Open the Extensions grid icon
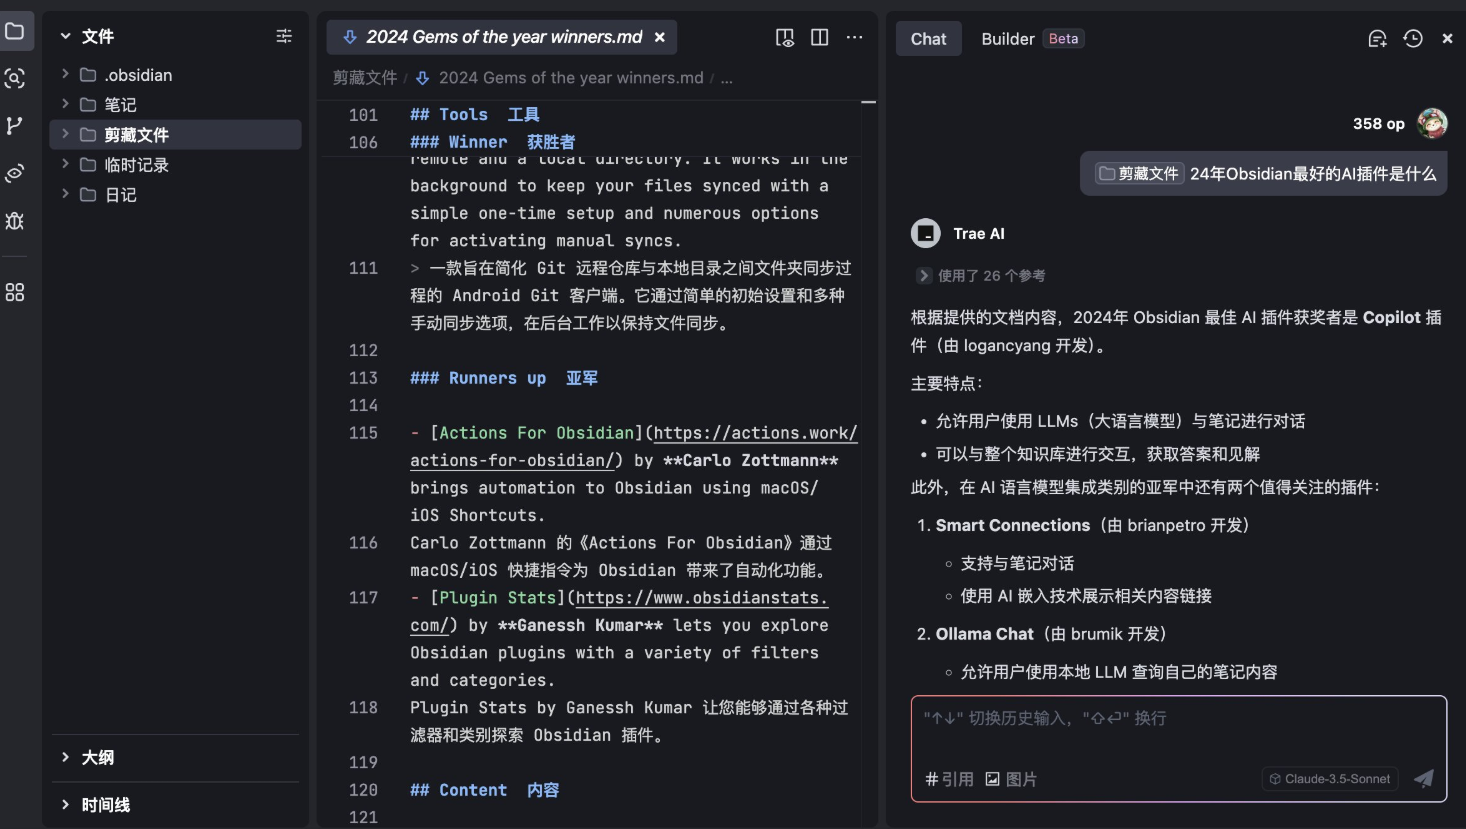The image size is (1466, 829). [15, 292]
